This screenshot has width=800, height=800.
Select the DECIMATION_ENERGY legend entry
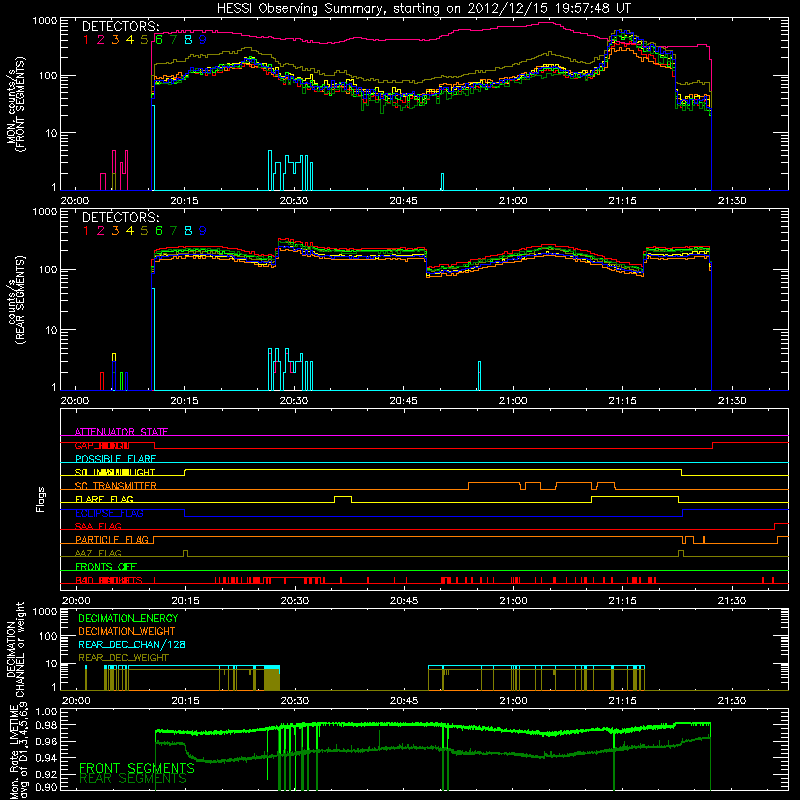(x=128, y=618)
